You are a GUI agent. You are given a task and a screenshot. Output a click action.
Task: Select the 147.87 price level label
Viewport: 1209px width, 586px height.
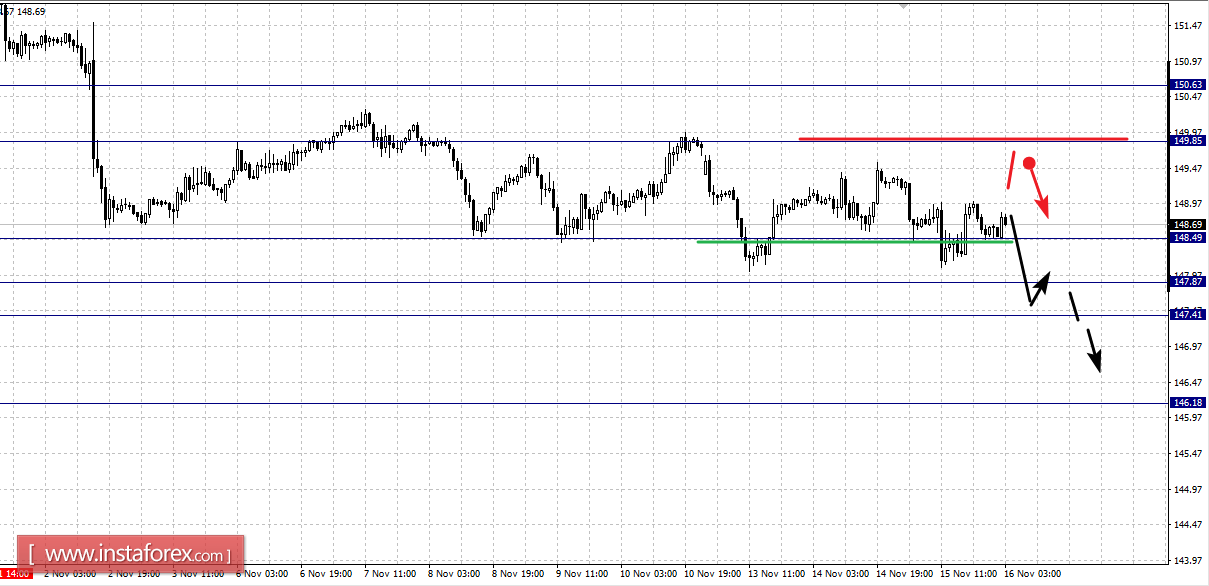[1188, 282]
